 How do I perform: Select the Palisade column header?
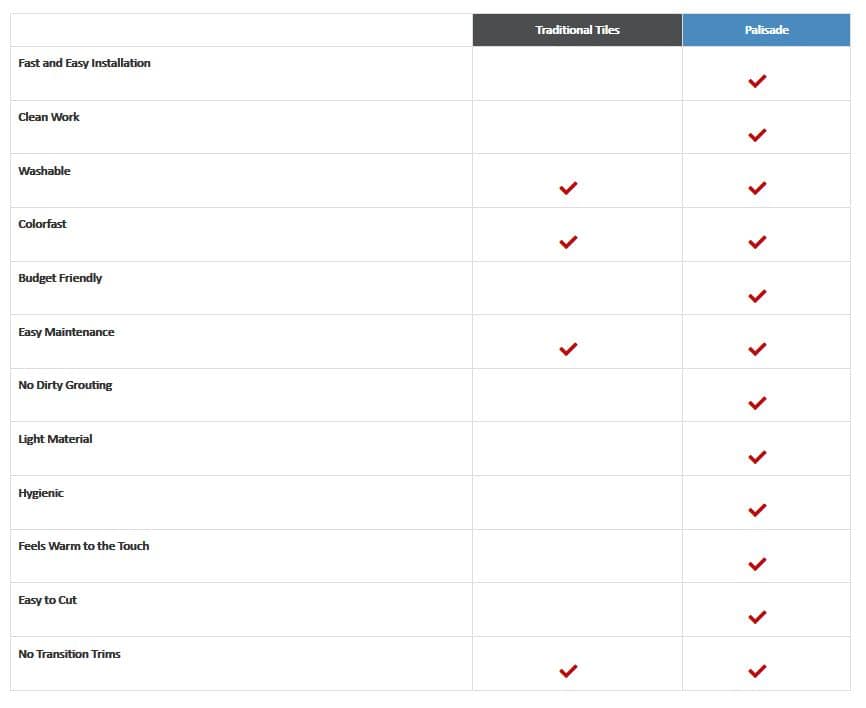tap(766, 30)
